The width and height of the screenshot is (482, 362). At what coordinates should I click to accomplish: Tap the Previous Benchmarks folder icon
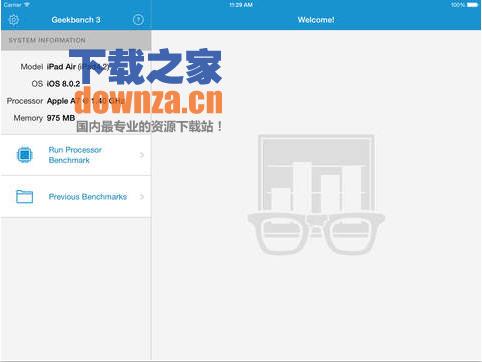point(24,196)
